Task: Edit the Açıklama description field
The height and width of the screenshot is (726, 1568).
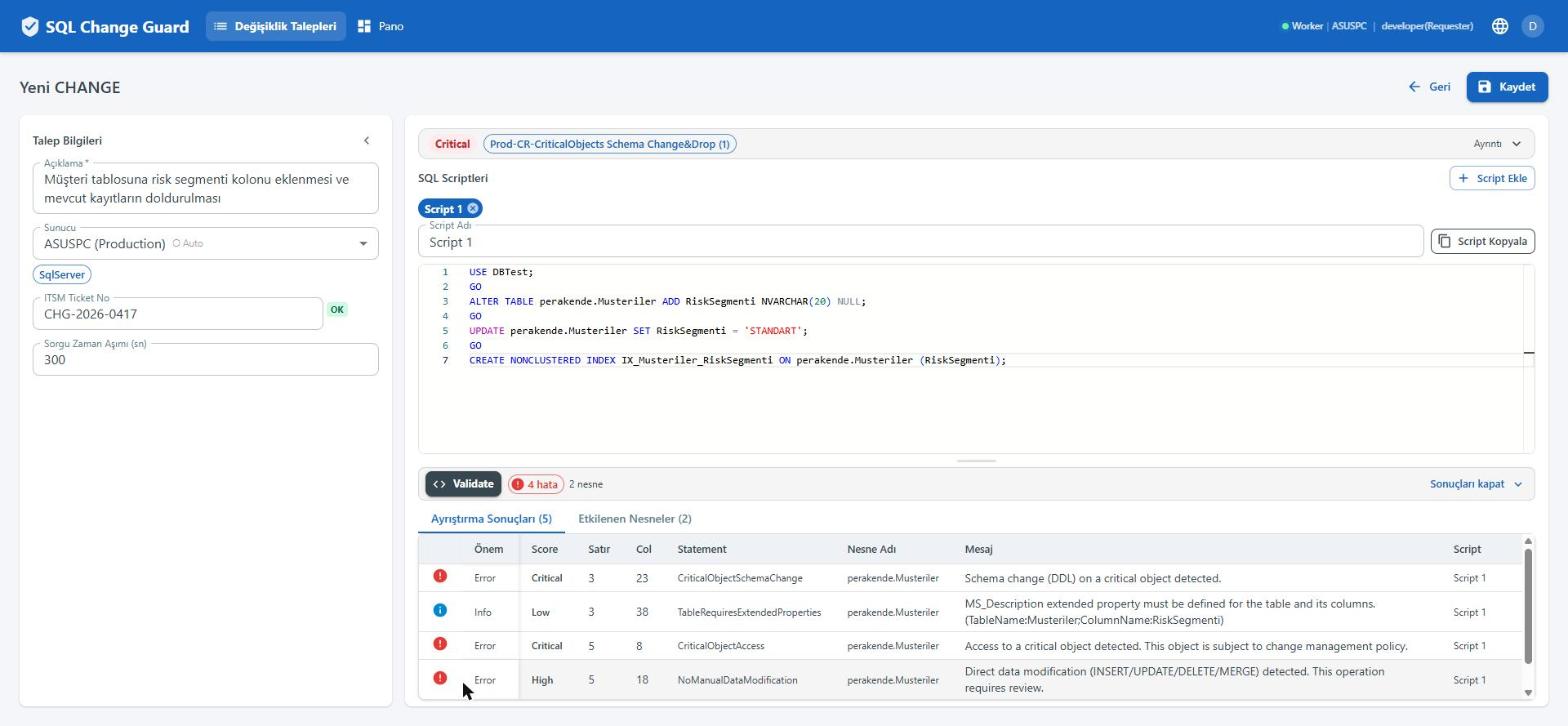Action: coord(205,189)
